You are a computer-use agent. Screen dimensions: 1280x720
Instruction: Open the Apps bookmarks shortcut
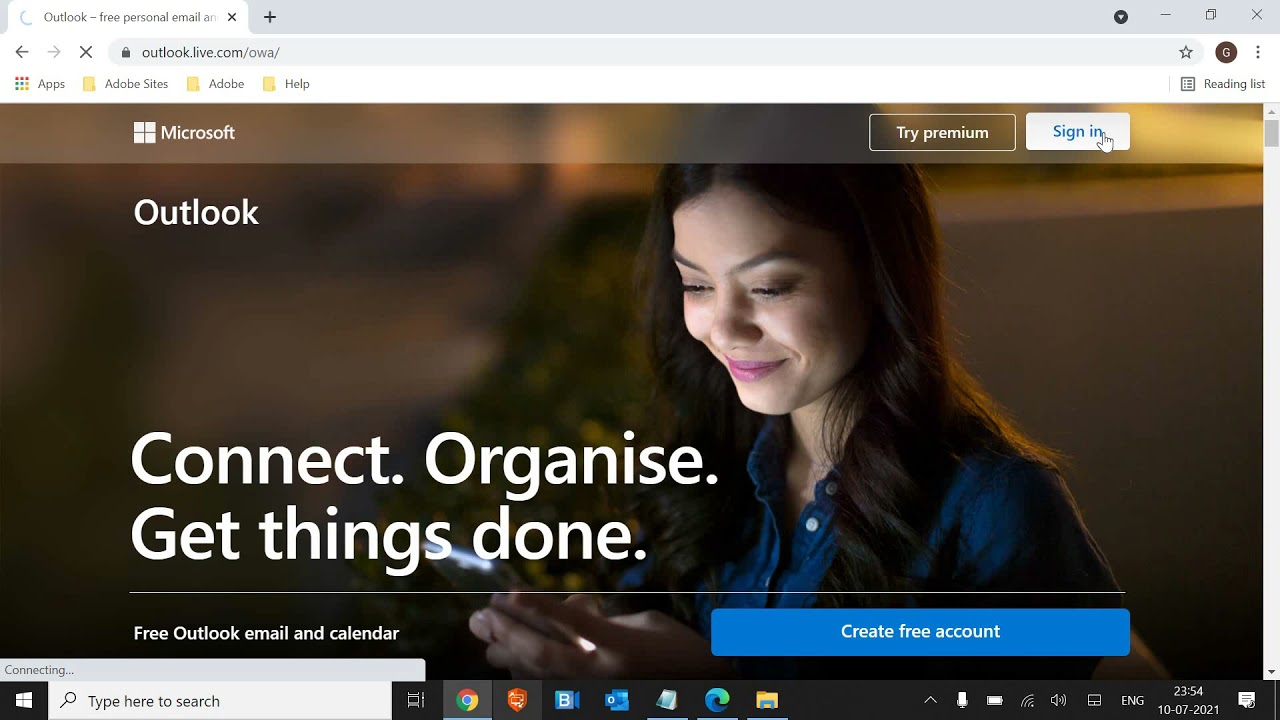(40, 84)
